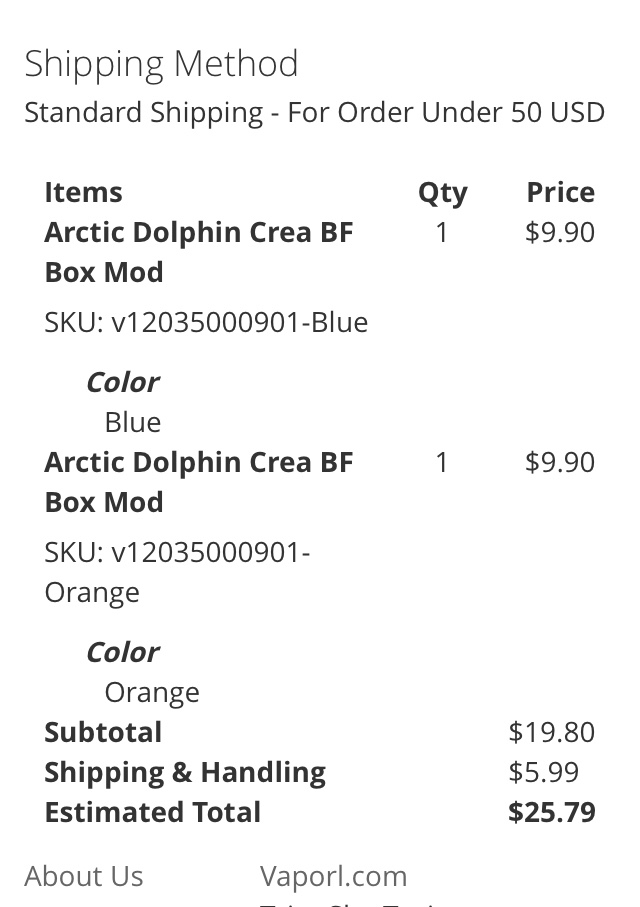This screenshot has height=907, width=640.
Task: Click the Shipping & Handling label
Action: coord(185,772)
